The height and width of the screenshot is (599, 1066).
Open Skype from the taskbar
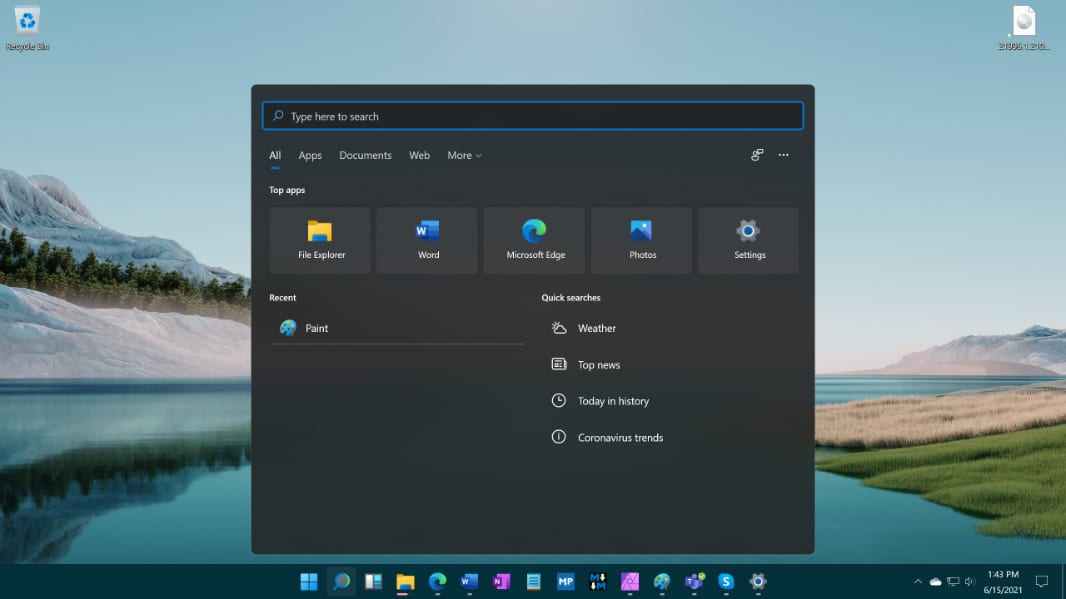[x=726, y=581]
